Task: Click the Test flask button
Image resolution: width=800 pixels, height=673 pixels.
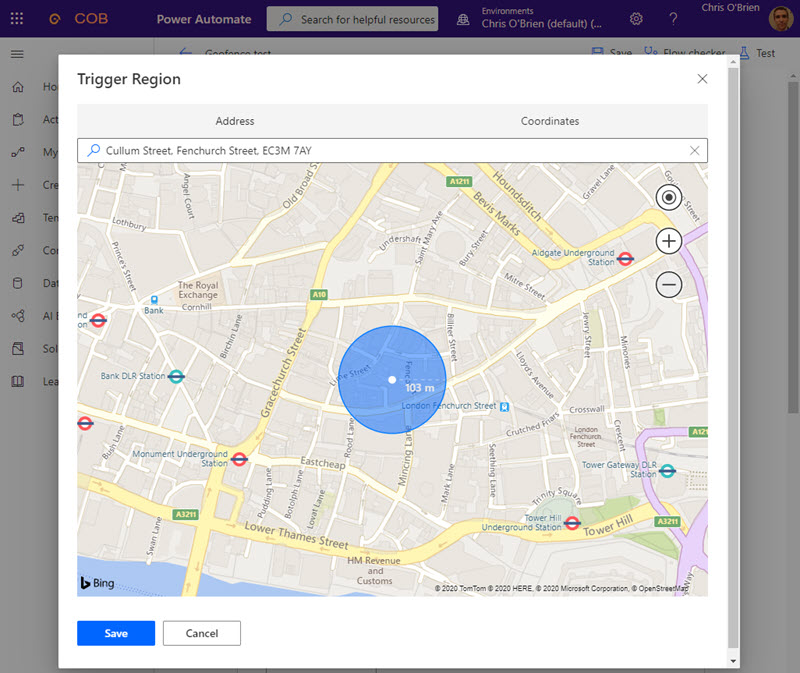Action: pyautogui.click(x=758, y=53)
